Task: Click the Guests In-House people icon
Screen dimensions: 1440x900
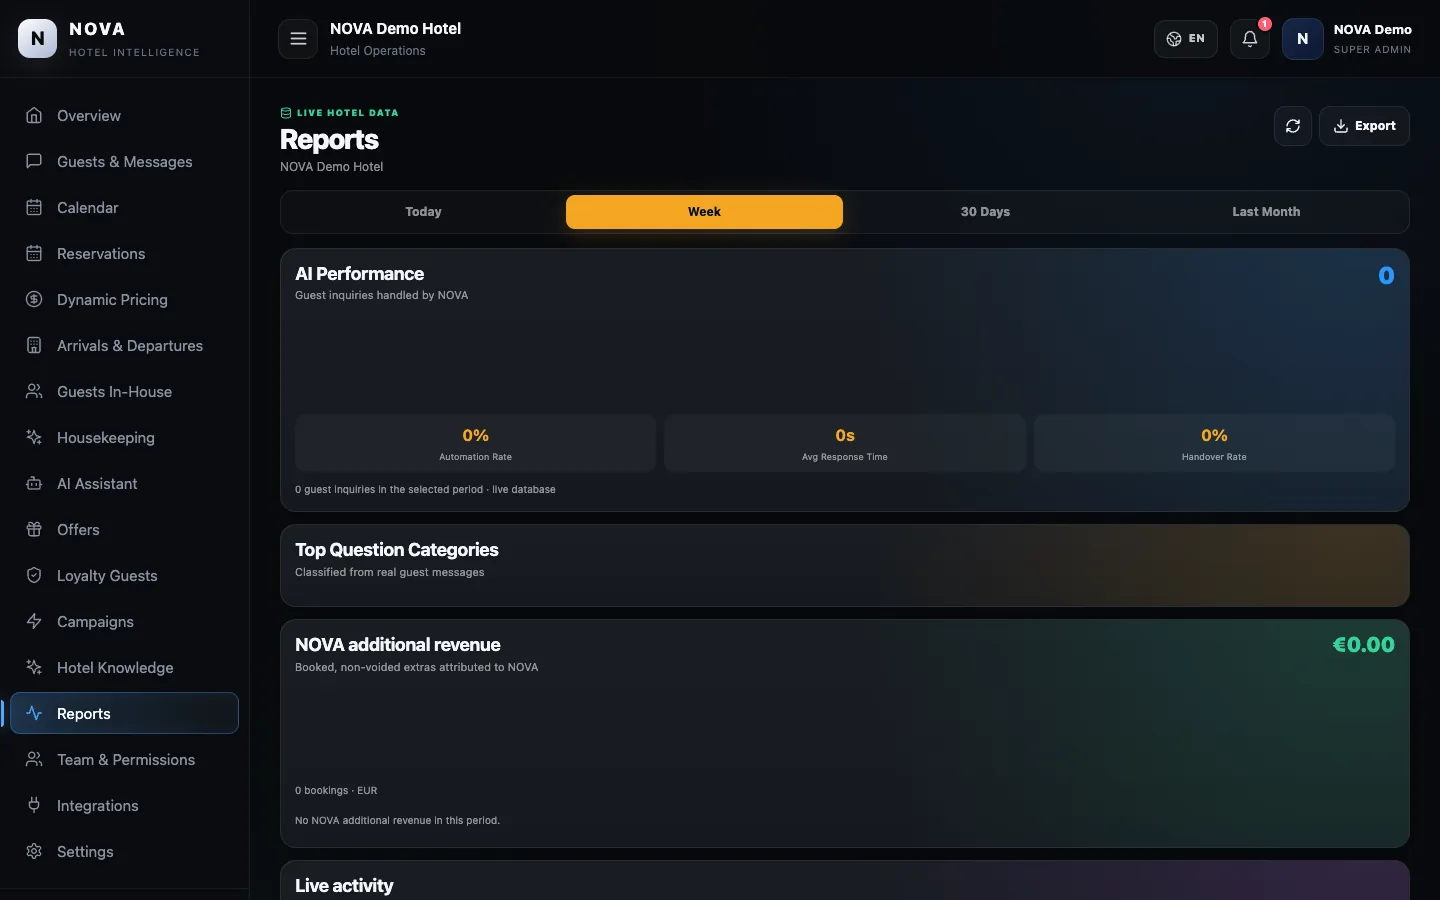Action: point(34,391)
